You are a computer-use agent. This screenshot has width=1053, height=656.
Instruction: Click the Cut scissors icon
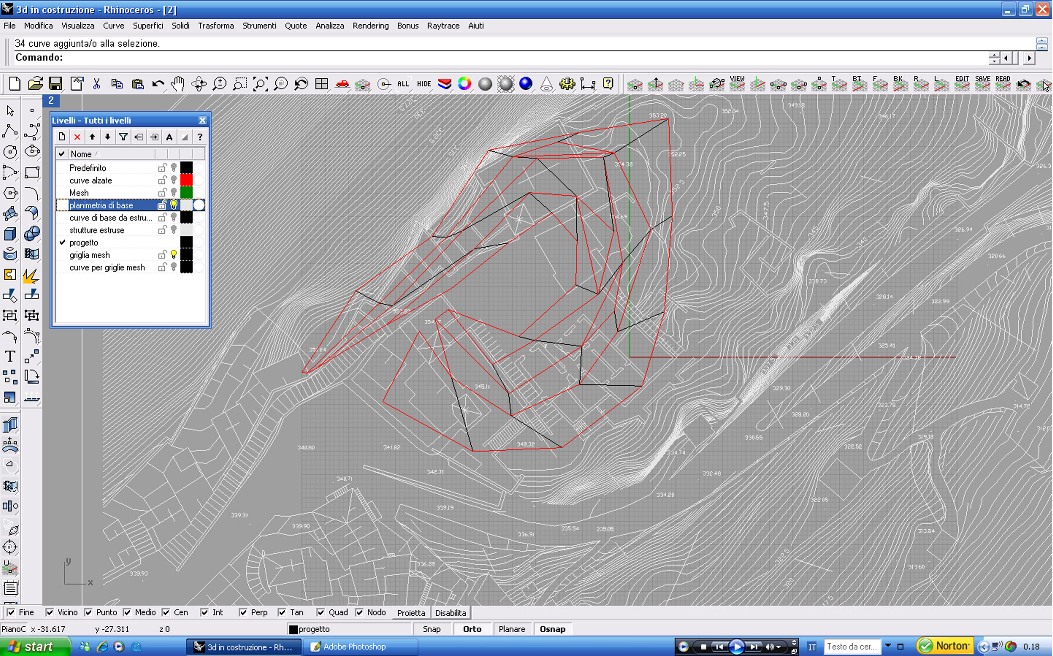[96, 84]
